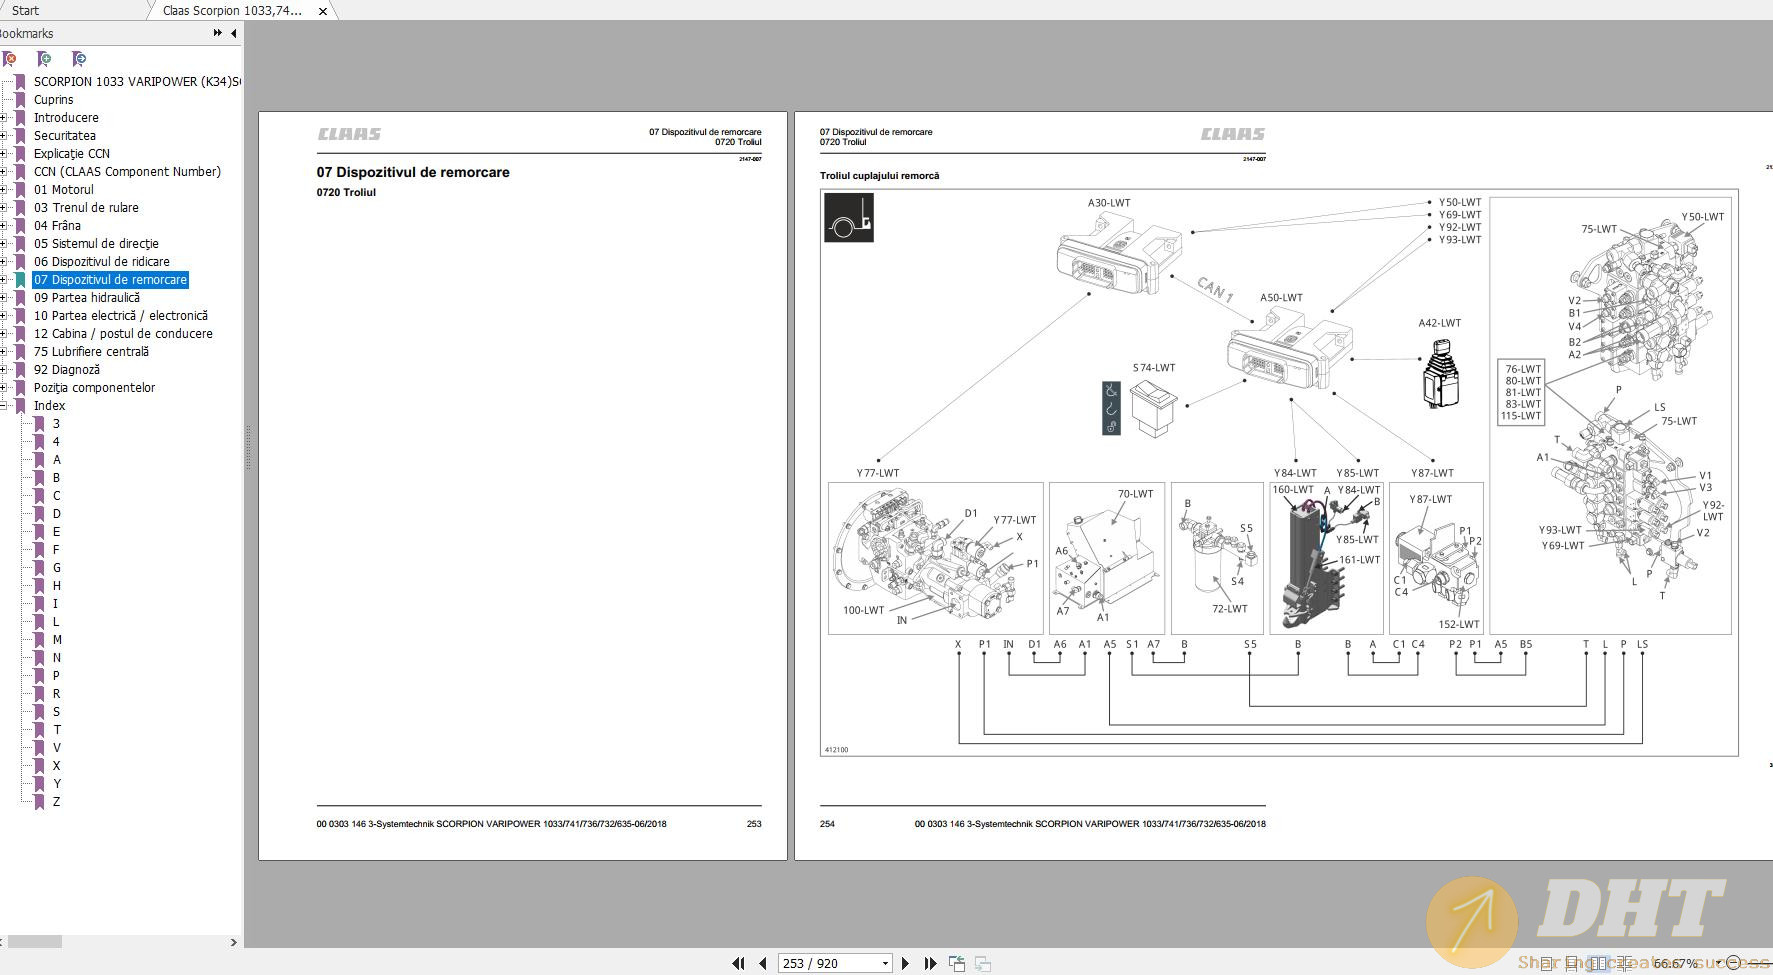The image size is (1773, 975).
Task: Select the two-page facing view icon
Action: coord(1599,963)
